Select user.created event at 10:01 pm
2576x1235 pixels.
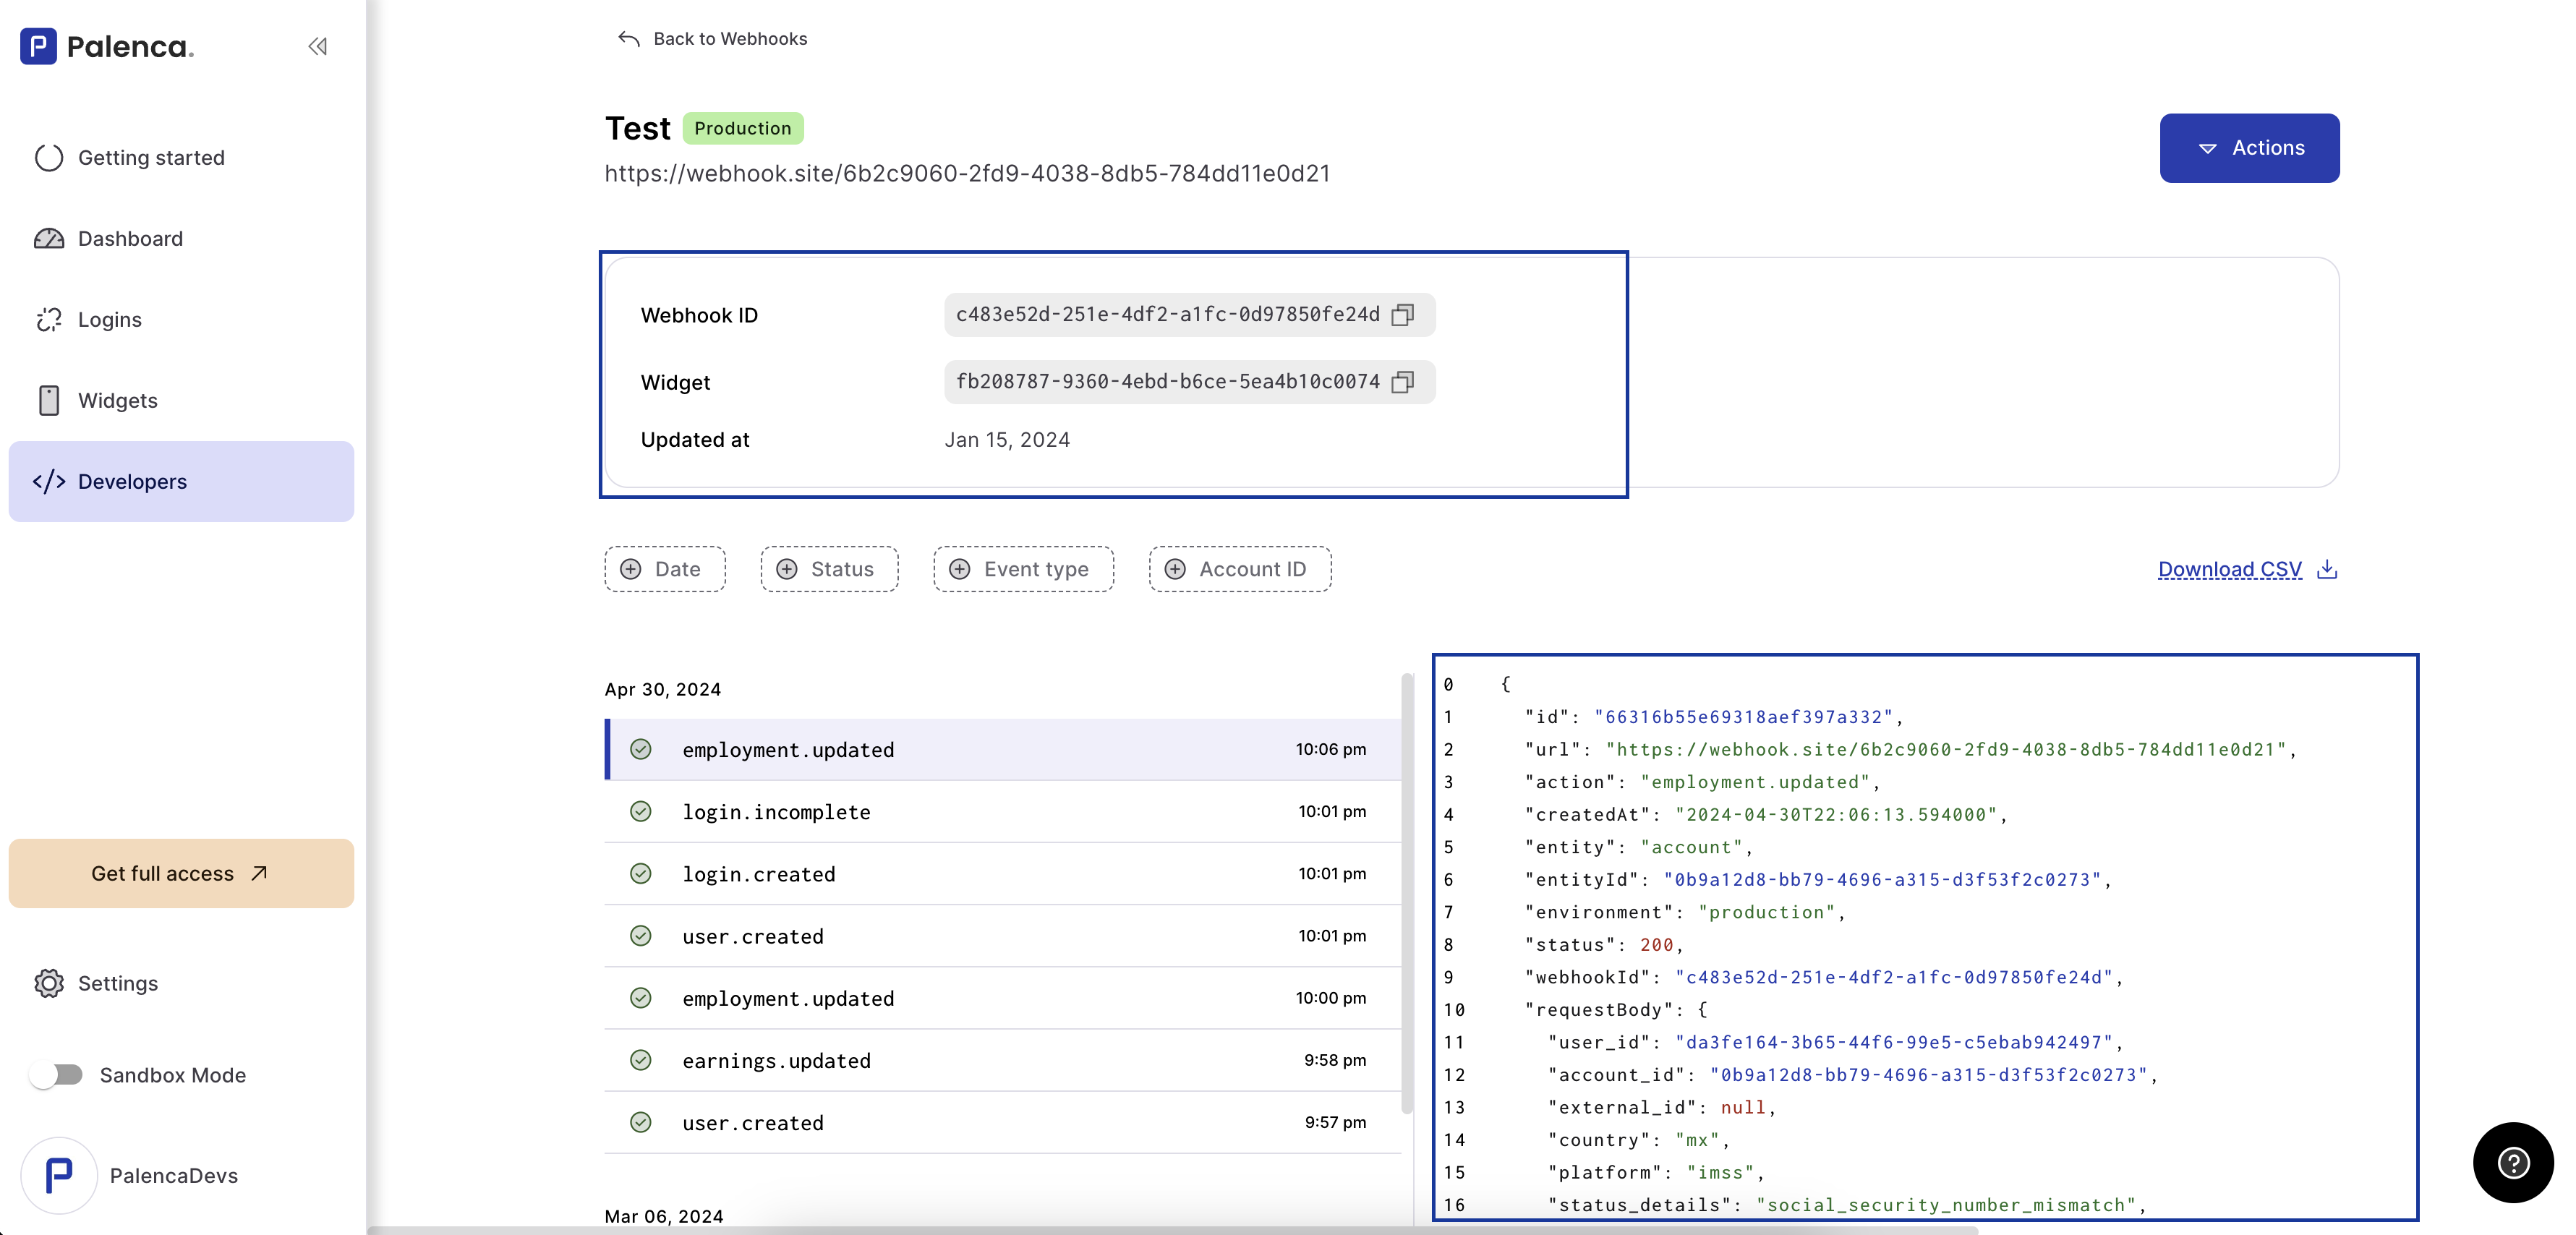pos(1003,936)
